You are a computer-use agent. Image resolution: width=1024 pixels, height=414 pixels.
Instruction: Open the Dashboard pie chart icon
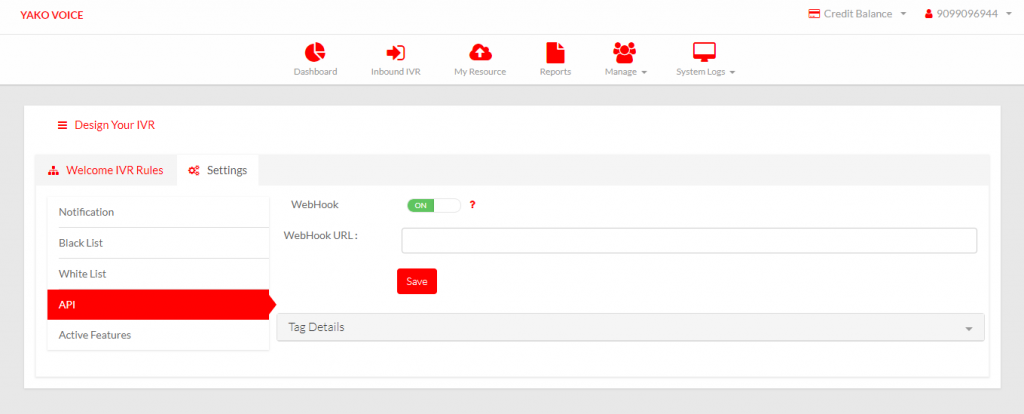[315, 52]
